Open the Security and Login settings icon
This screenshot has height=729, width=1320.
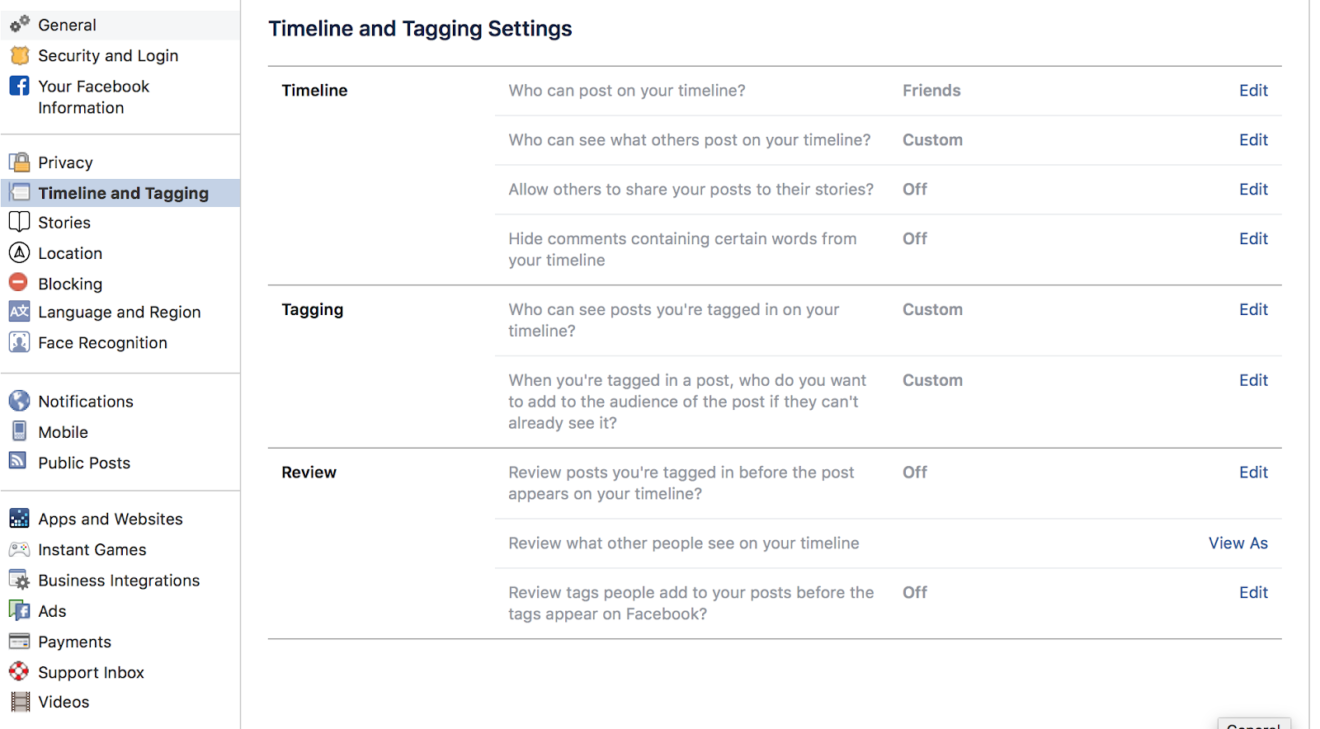[x=21, y=55]
